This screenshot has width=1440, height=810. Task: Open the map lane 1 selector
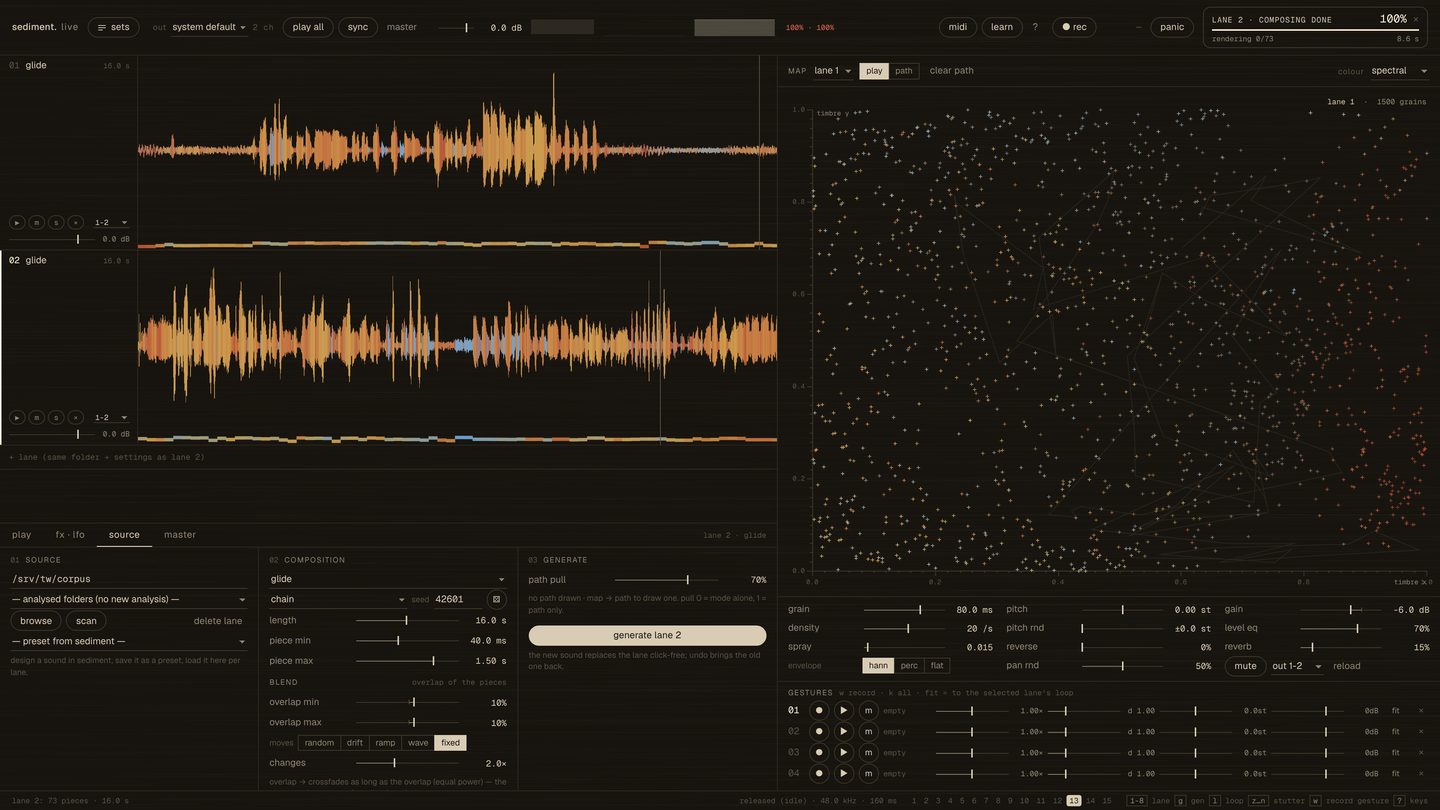point(833,71)
